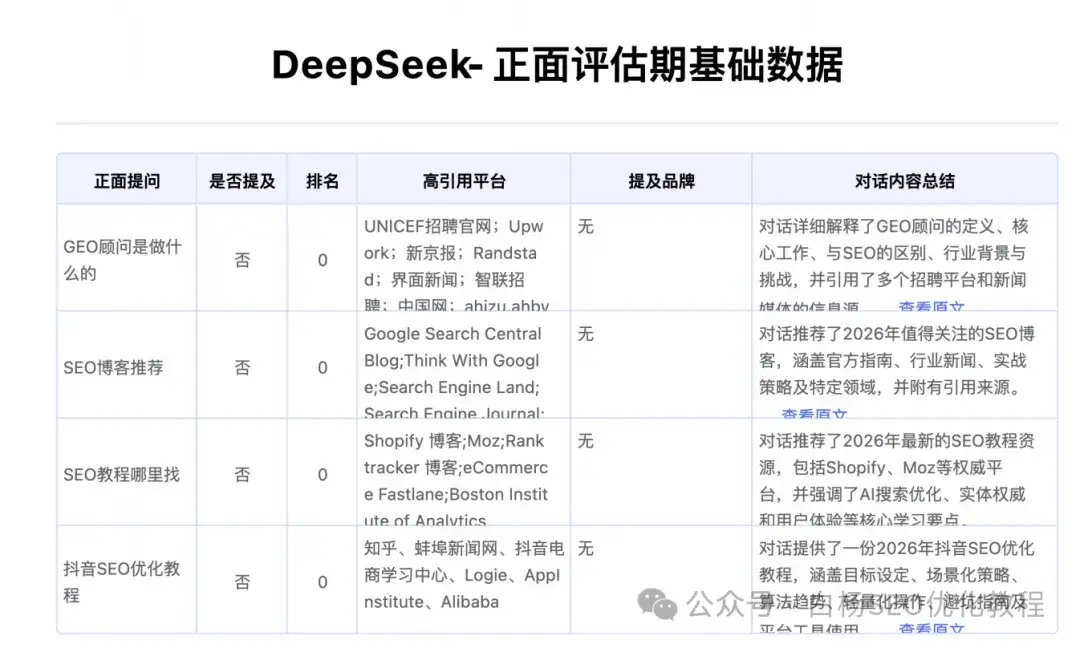This screenshot has height=648, width=1080.
Task: Open 查看原文 link in GEO顾问 row
Action: coord(931,306)
